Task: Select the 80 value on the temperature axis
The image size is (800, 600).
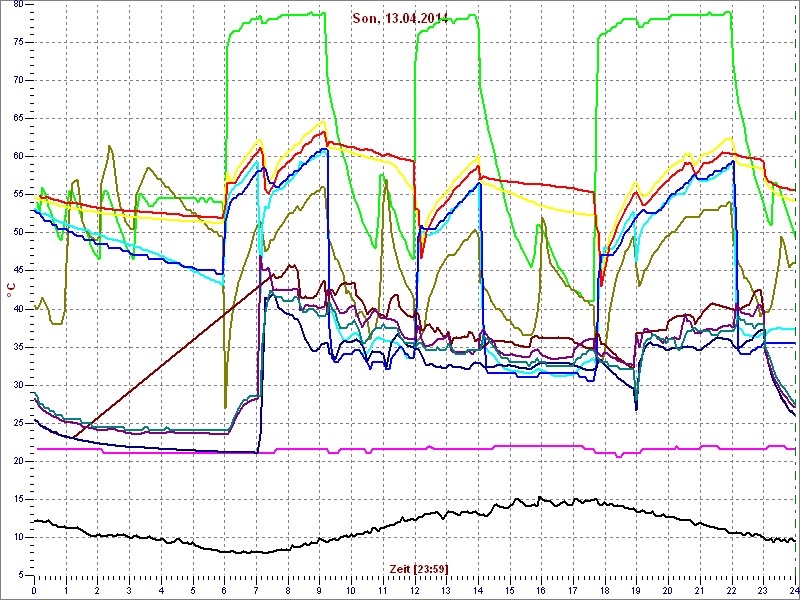Action: [17, 4]
